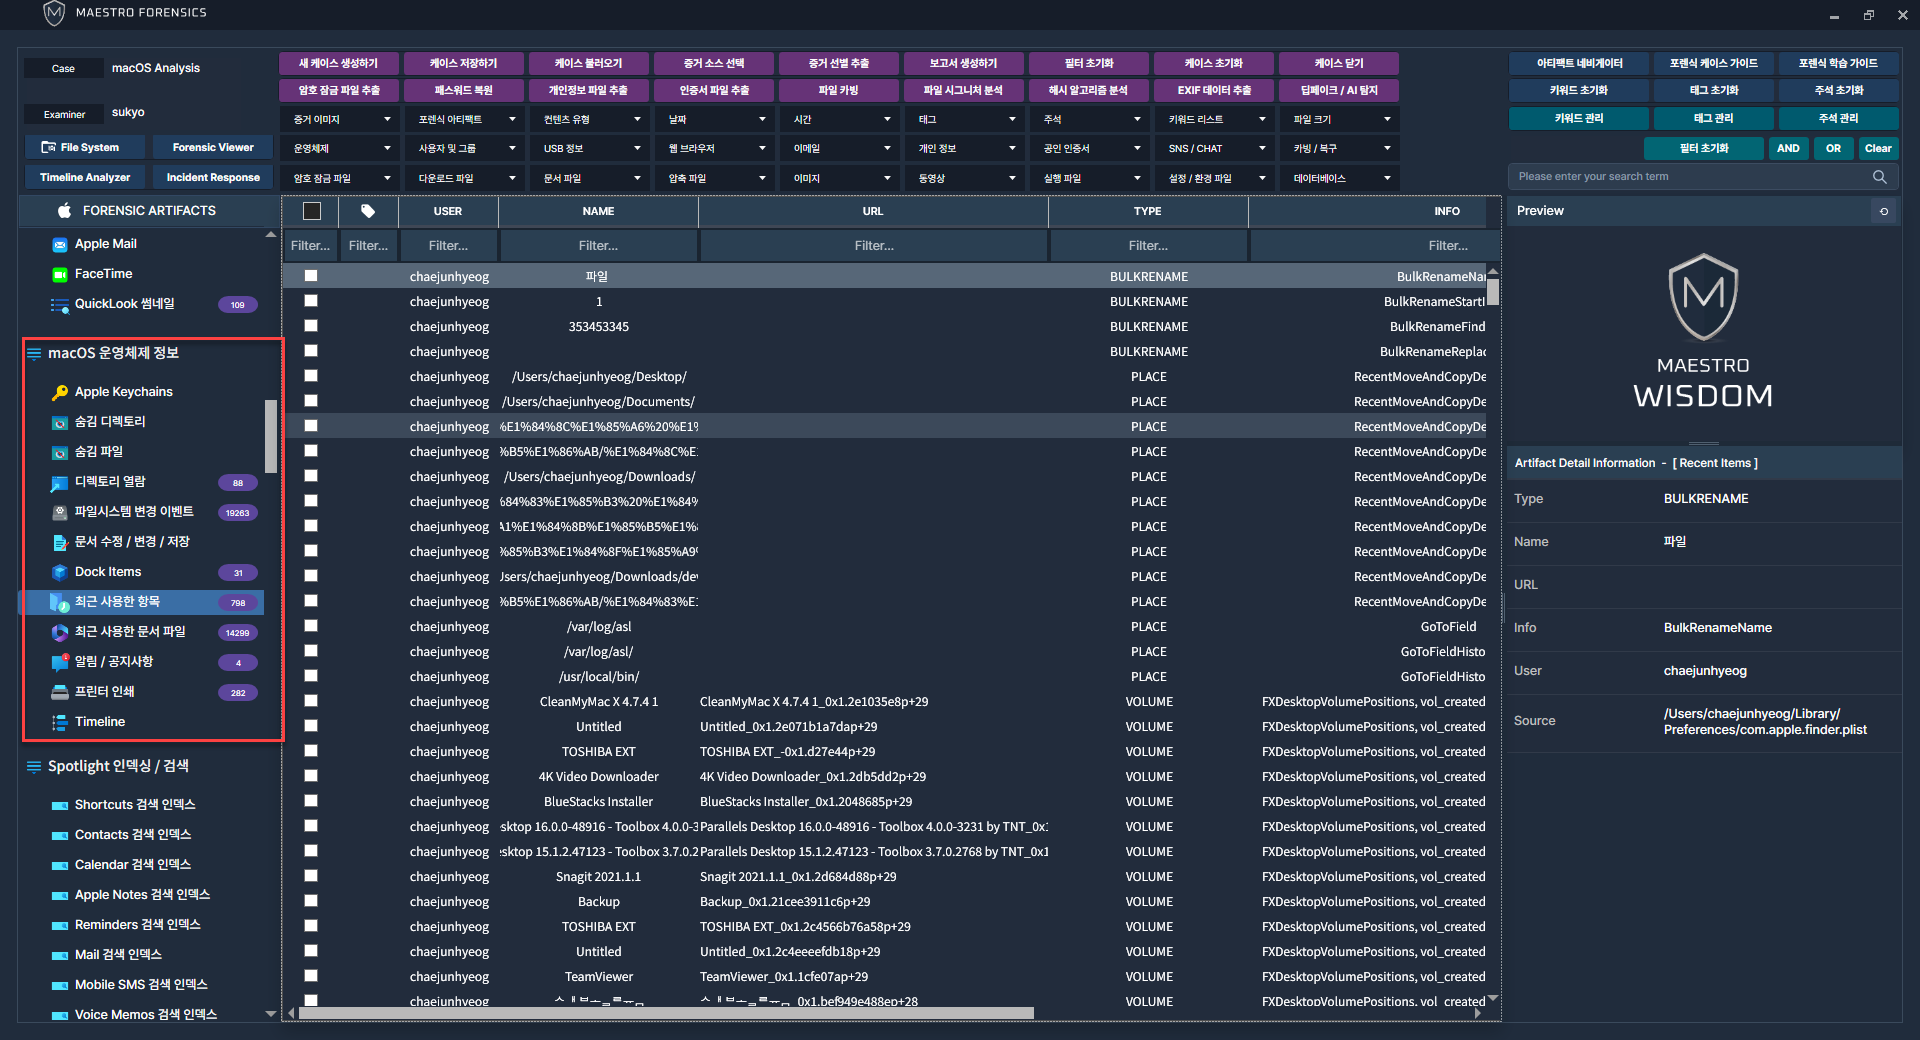Screen dimensions: 1920x1040
Task: Click the 보고서 생성하기 button
Action: [963, 63]
